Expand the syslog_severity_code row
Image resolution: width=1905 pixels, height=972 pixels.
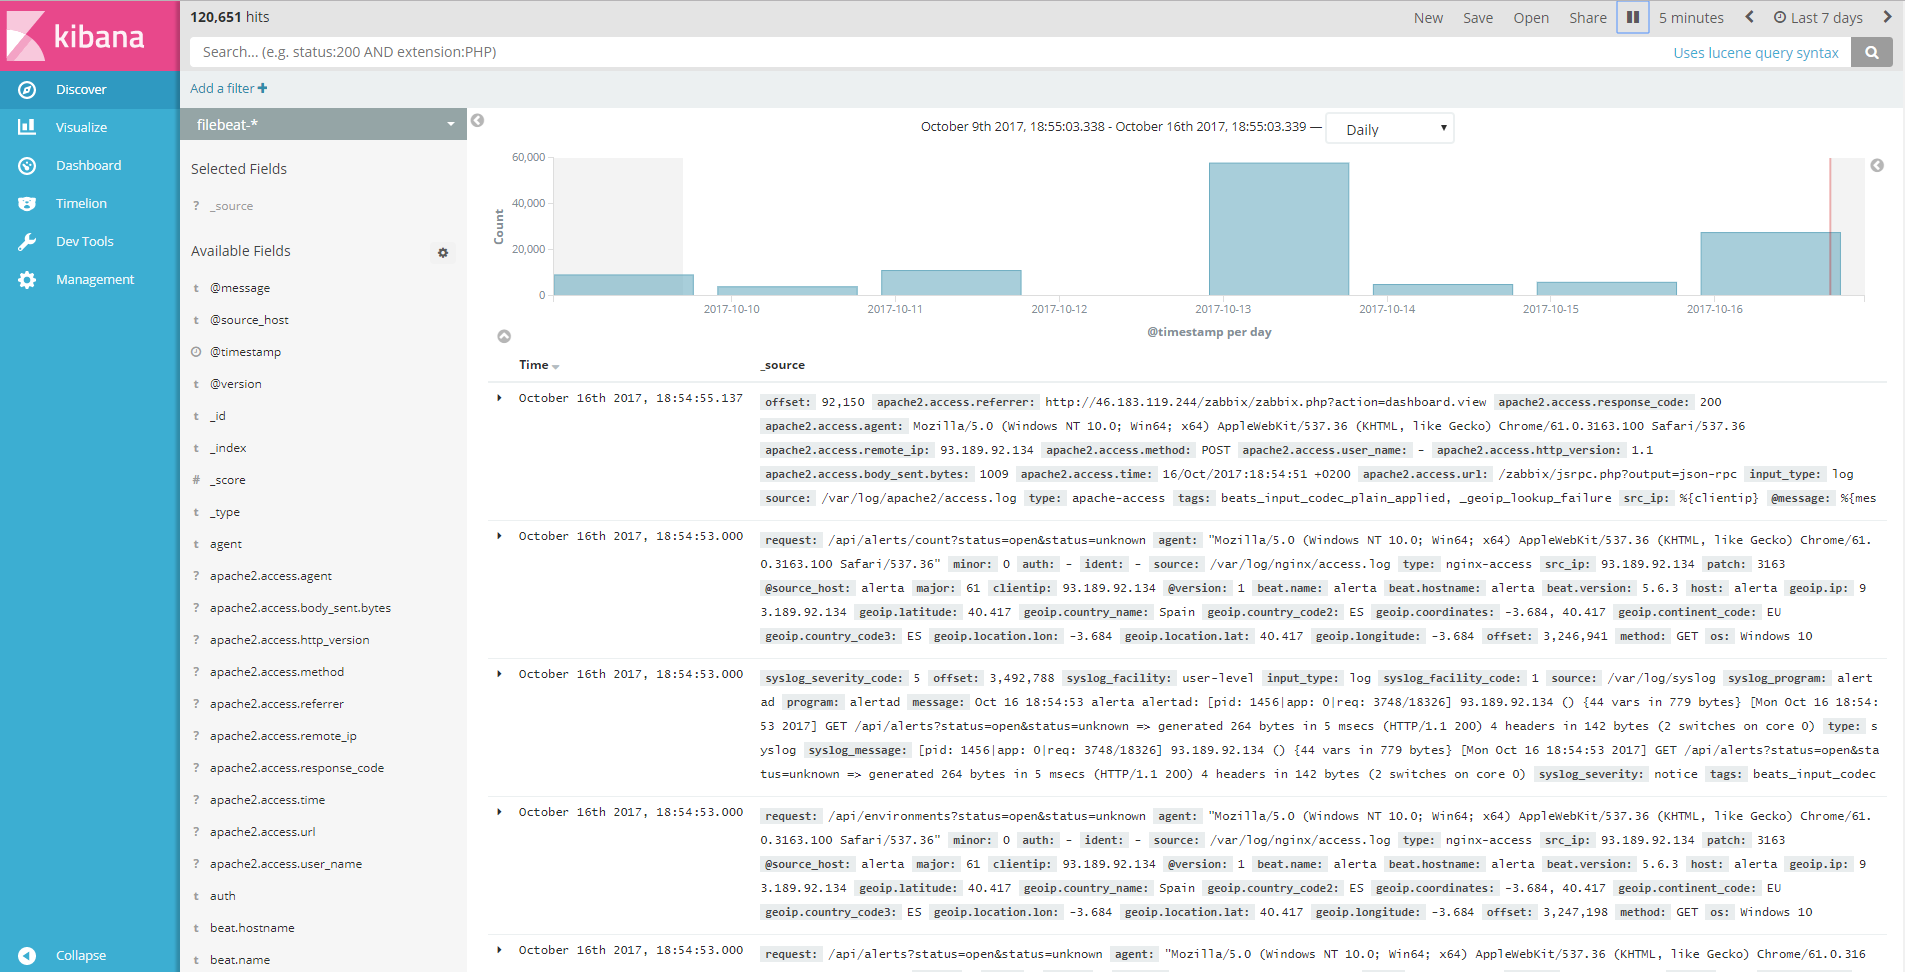coord(500,674)
